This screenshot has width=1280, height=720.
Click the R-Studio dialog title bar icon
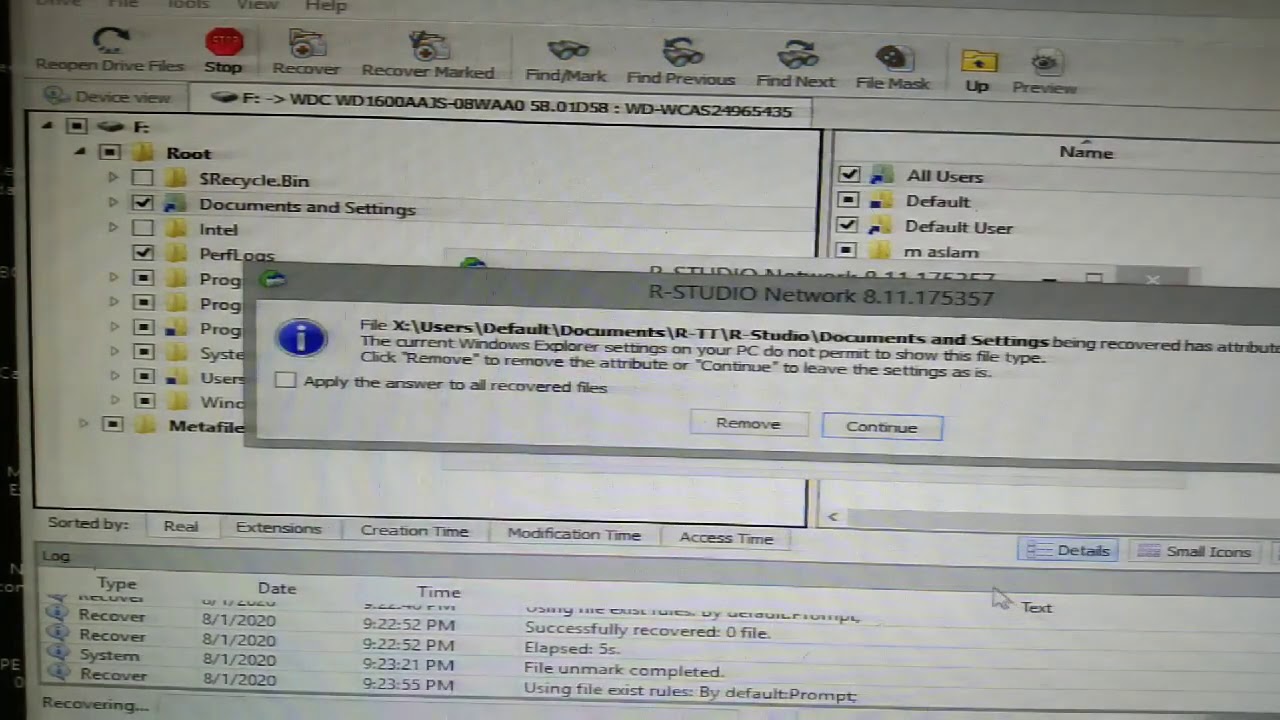pos(271,279)
